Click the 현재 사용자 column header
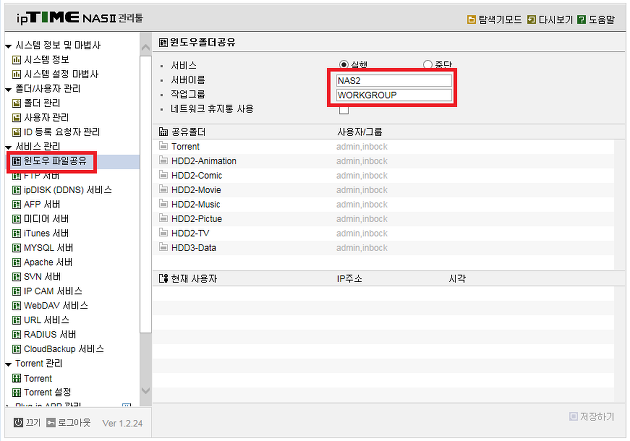 (x=194, y=278)
